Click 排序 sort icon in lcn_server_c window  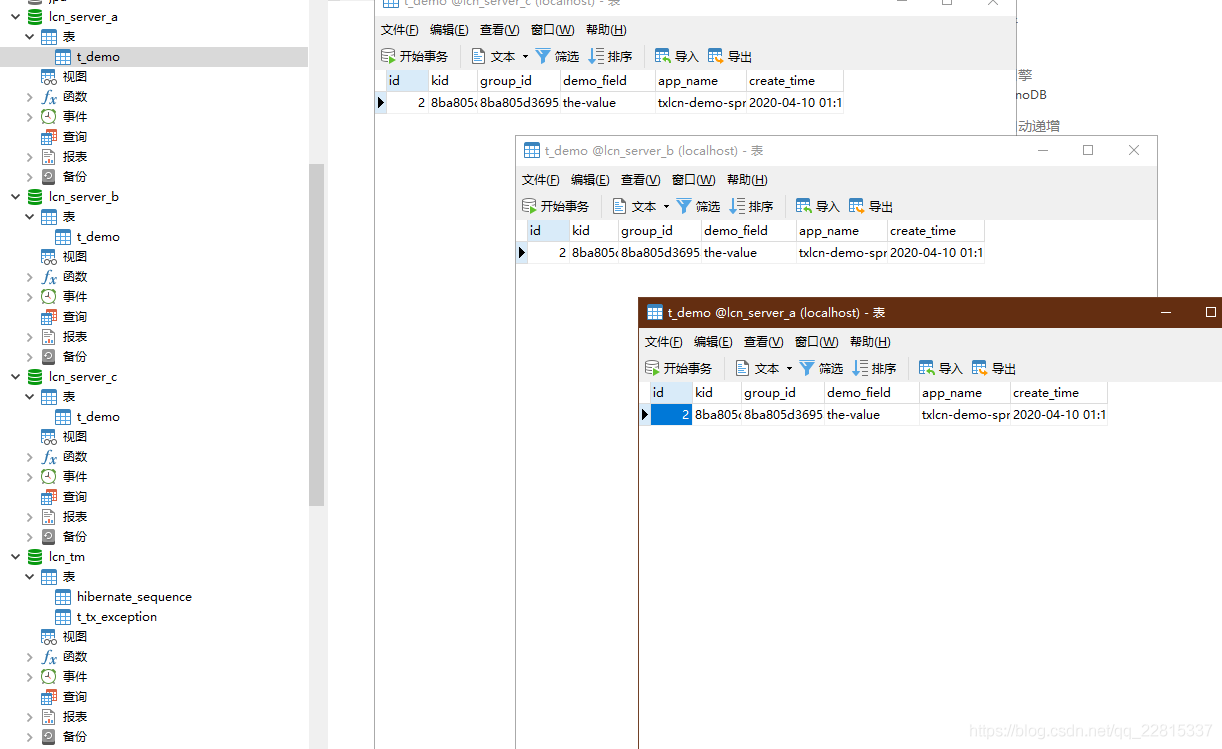[596, 56]
